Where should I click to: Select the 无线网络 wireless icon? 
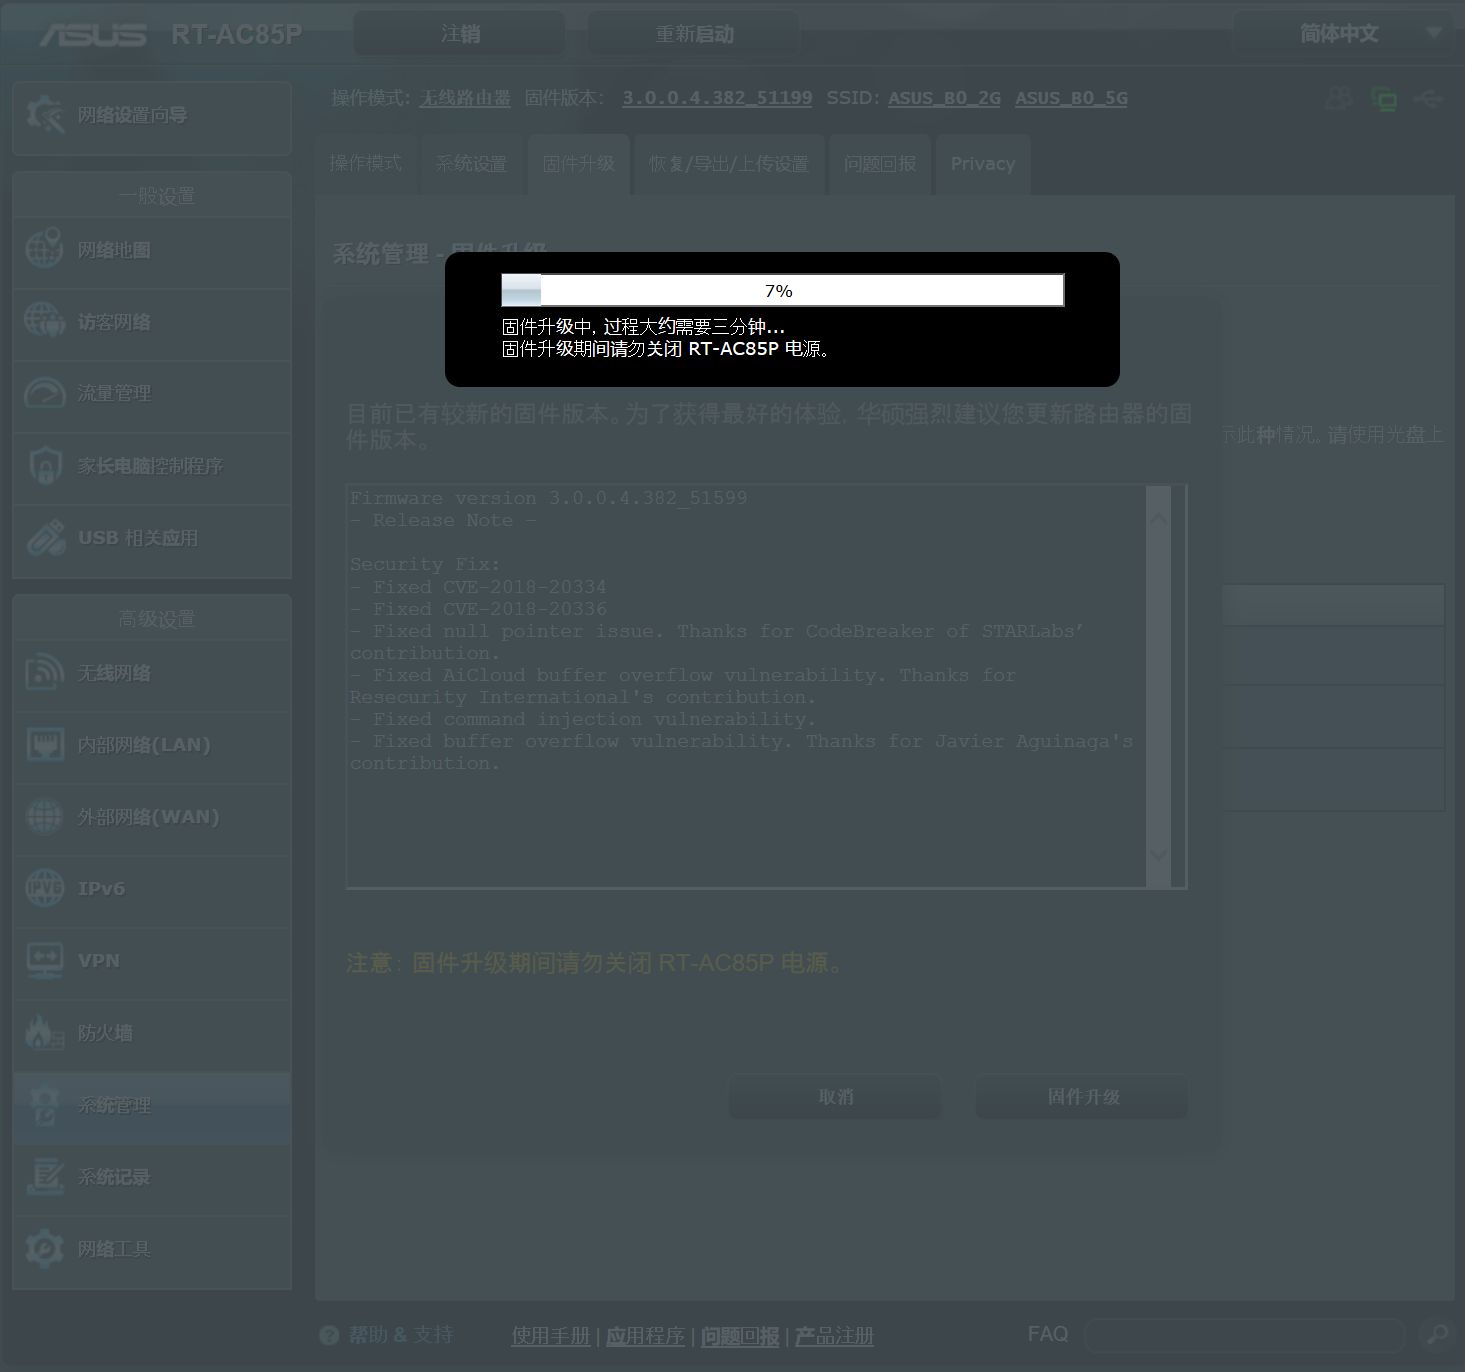pos(45,672)
